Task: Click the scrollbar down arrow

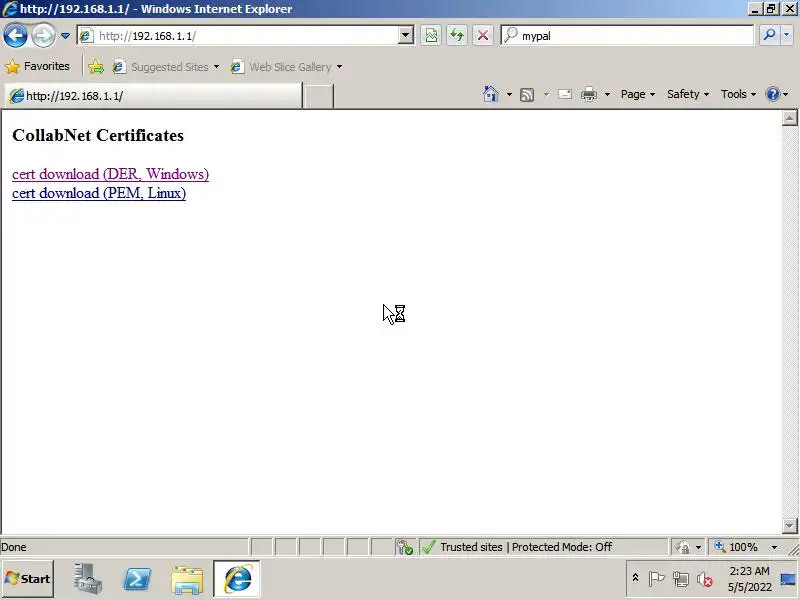Action: coord(789,526)
